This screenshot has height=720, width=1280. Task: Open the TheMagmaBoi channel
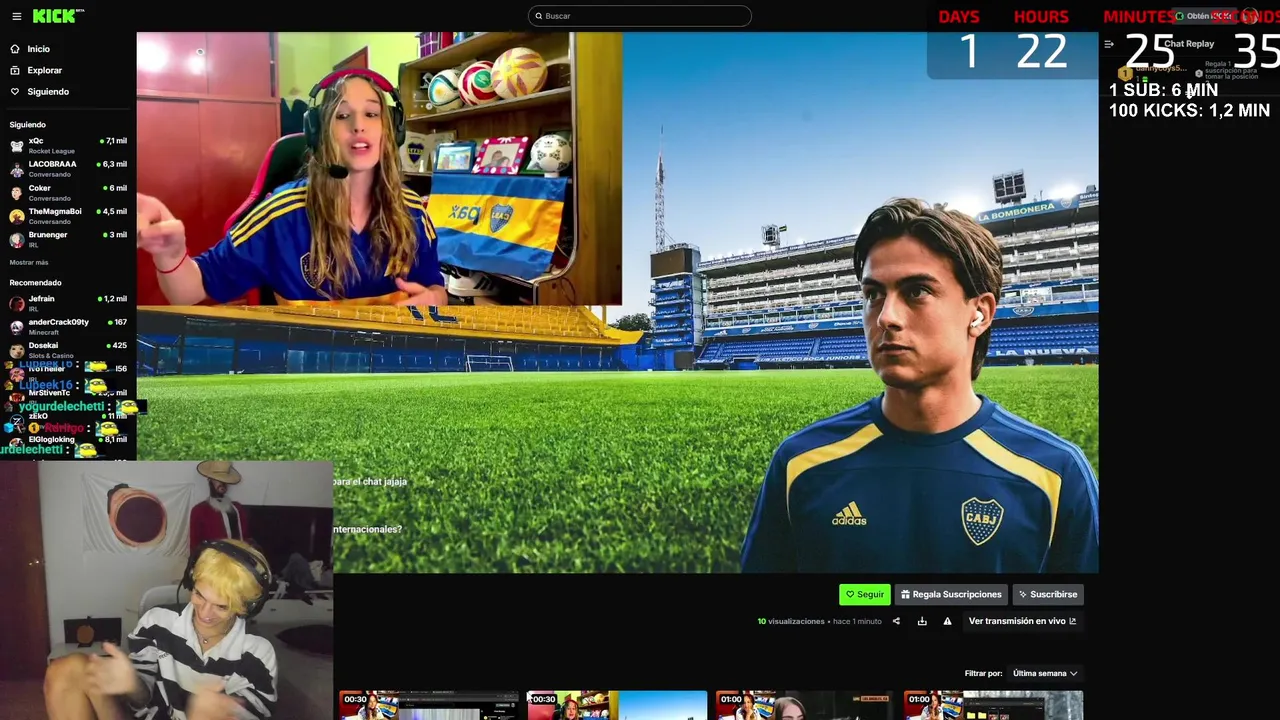click(x=68, y=216)
